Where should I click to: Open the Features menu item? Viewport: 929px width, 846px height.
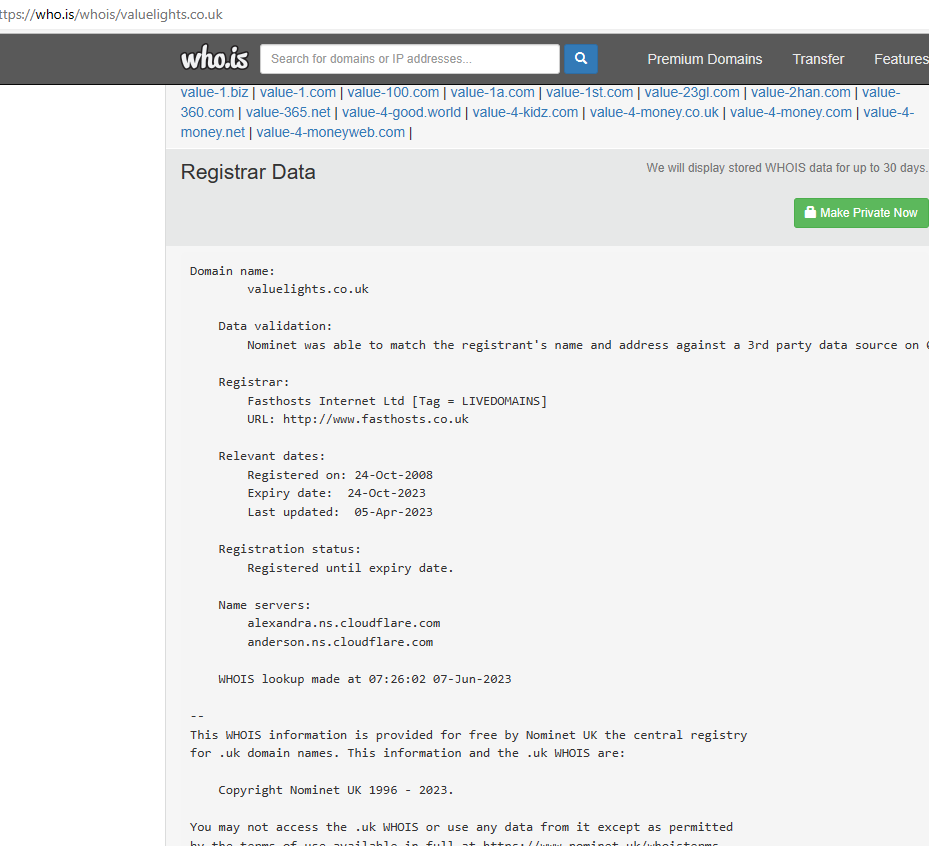coord(900,59)
